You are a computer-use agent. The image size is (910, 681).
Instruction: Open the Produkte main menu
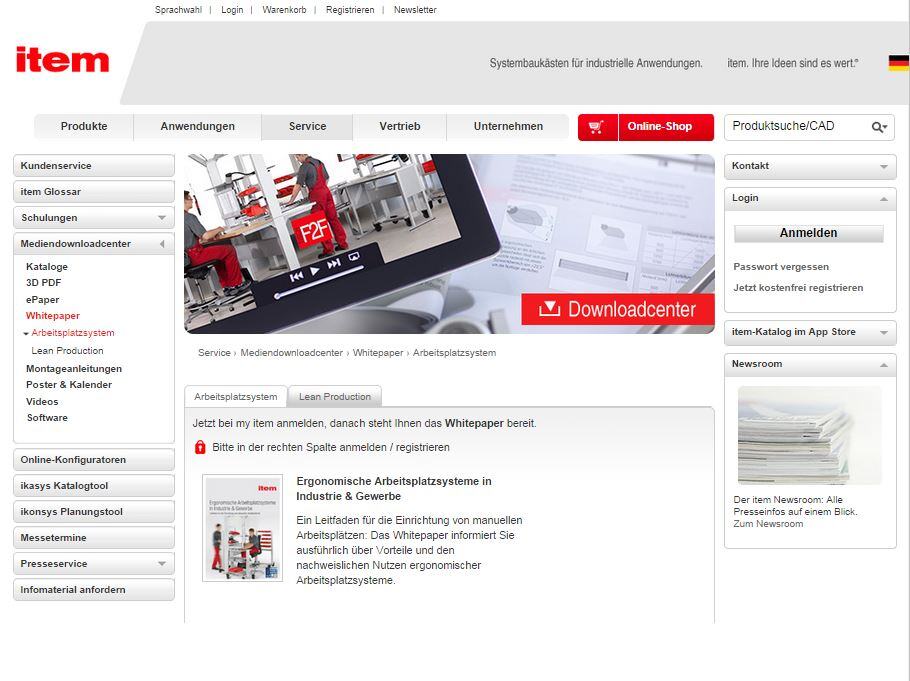pyautogui.click(x=84, y=127)
